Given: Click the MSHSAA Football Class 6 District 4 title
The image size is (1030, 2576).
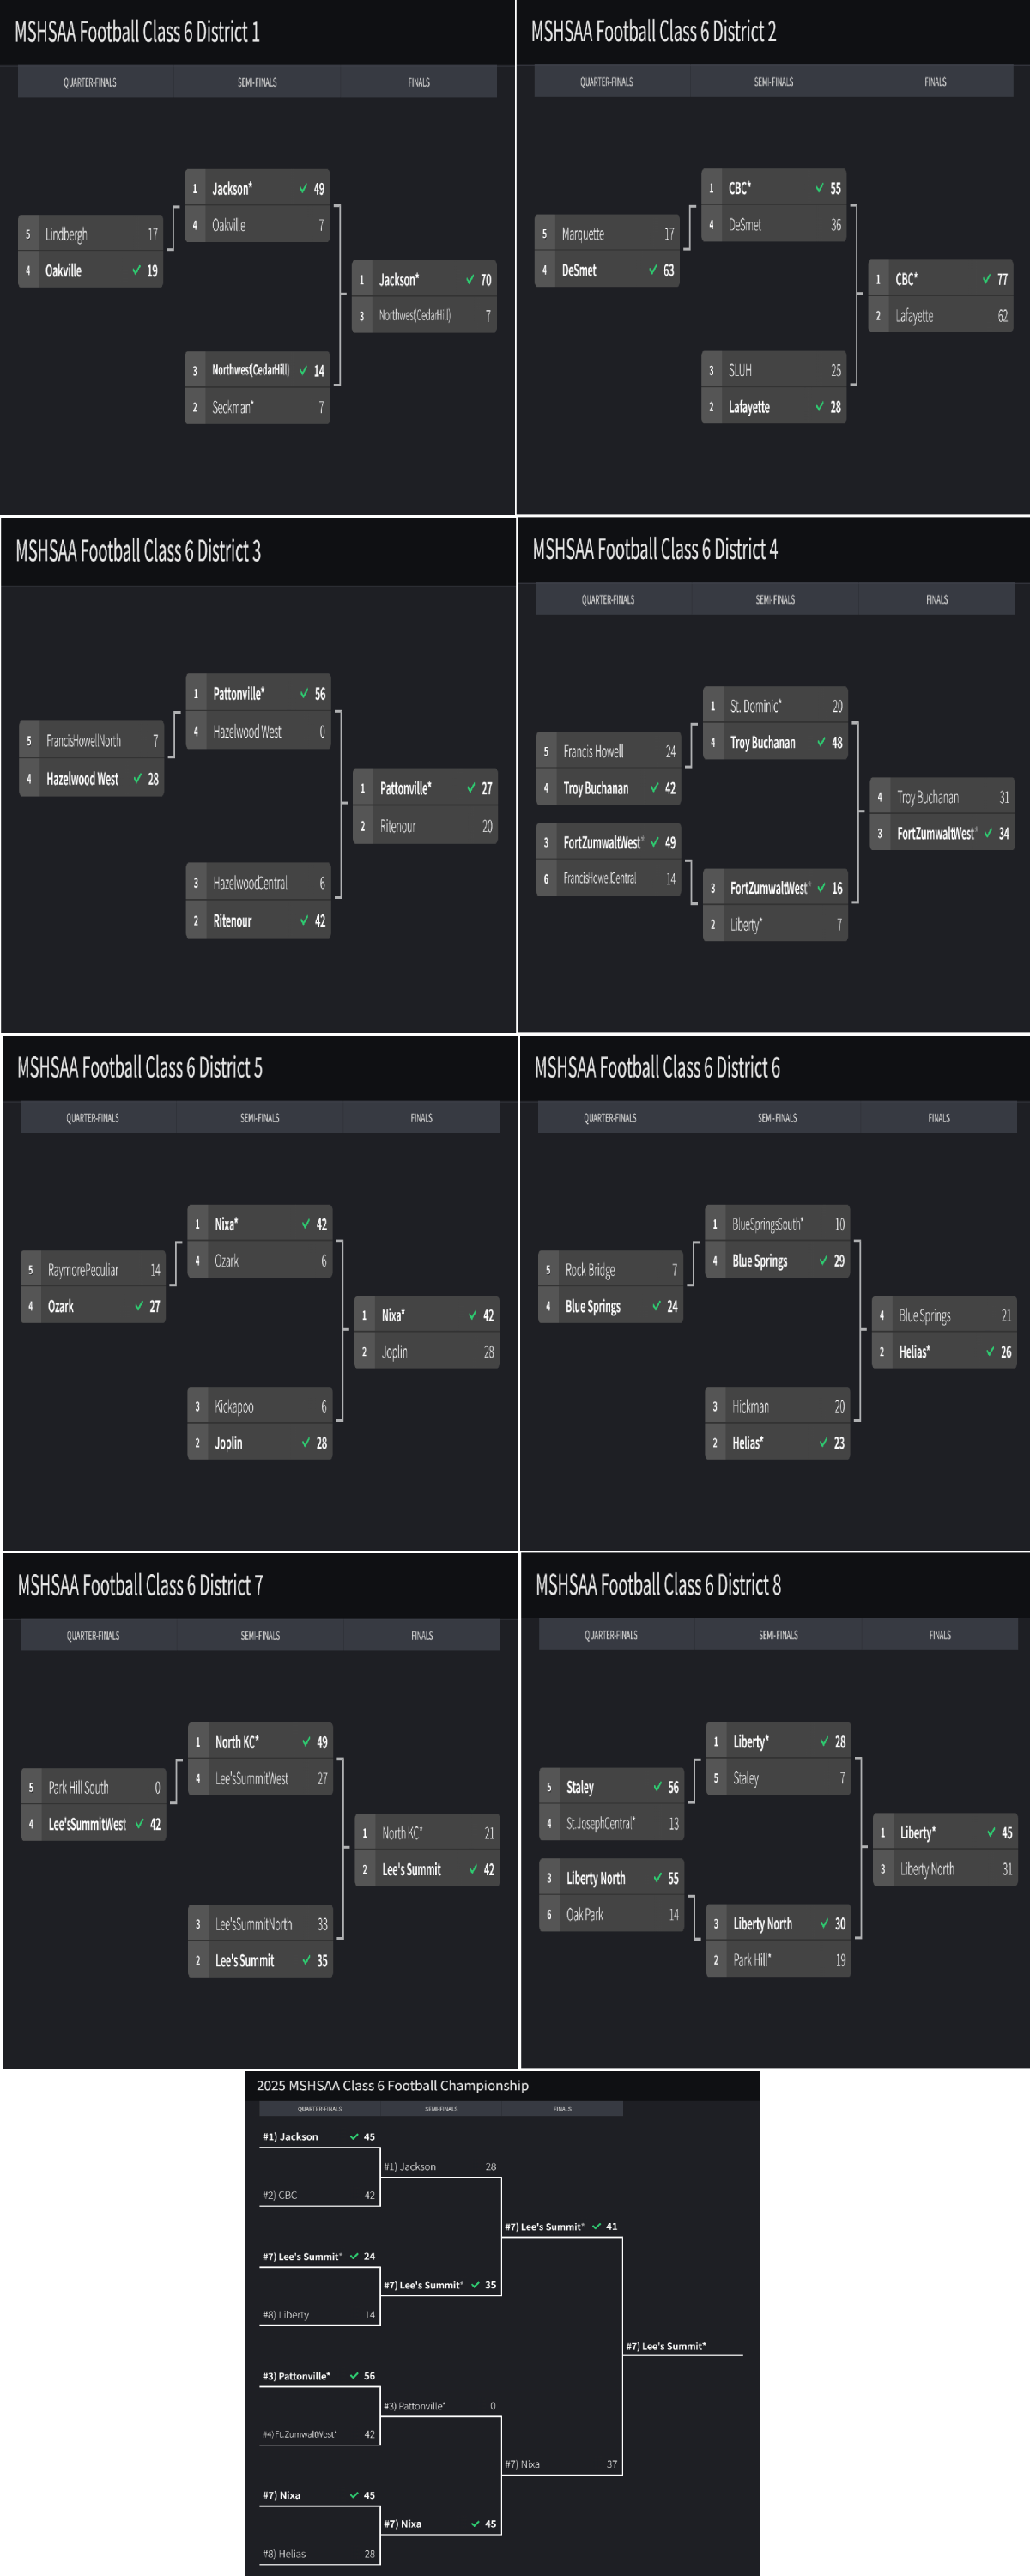Looking at the screenshot, I should [x=655, y=549].
